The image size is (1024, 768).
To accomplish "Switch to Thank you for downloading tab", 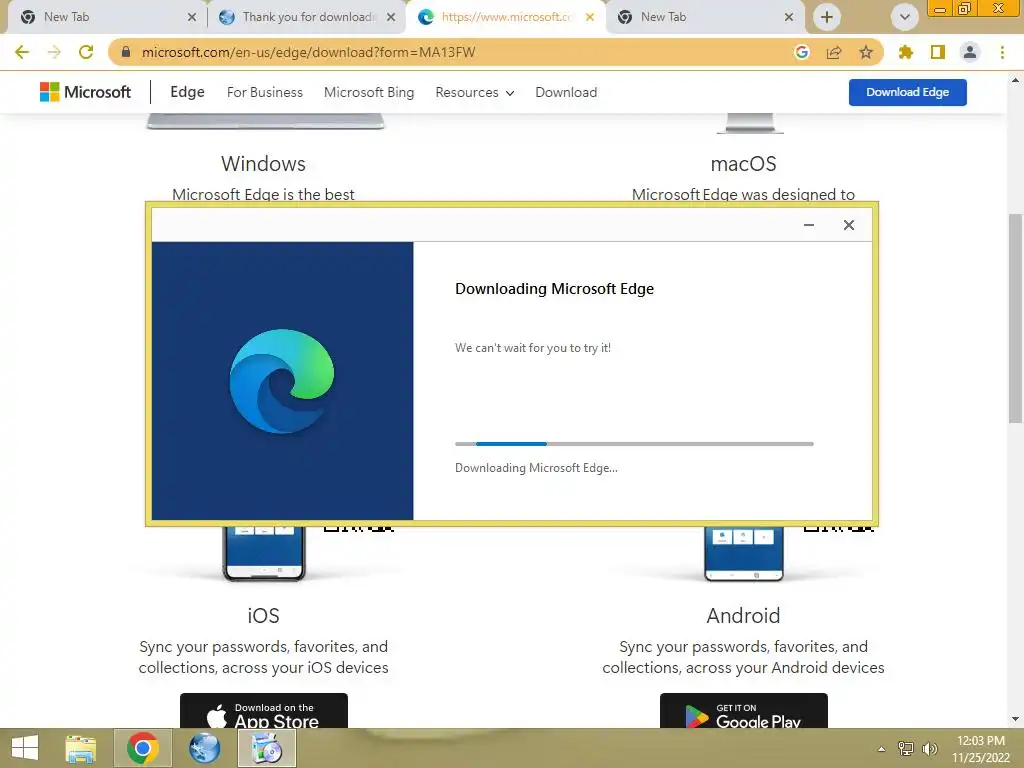I will (308, 17).
